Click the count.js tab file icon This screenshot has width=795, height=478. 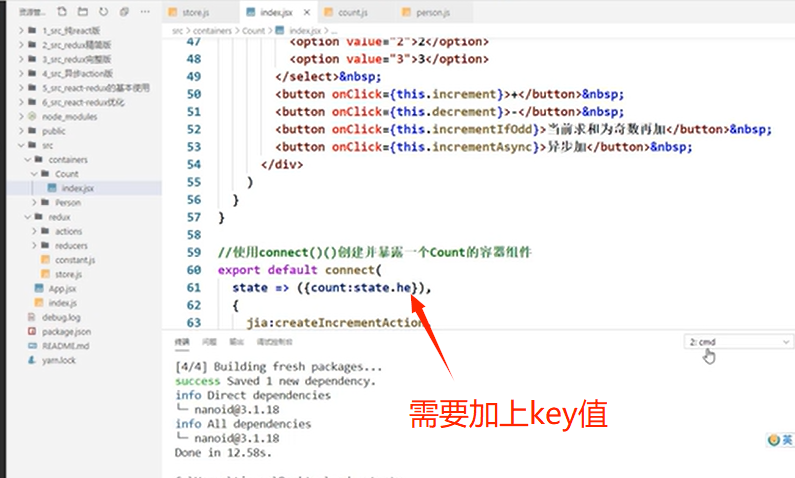click(x=329, y=12)
